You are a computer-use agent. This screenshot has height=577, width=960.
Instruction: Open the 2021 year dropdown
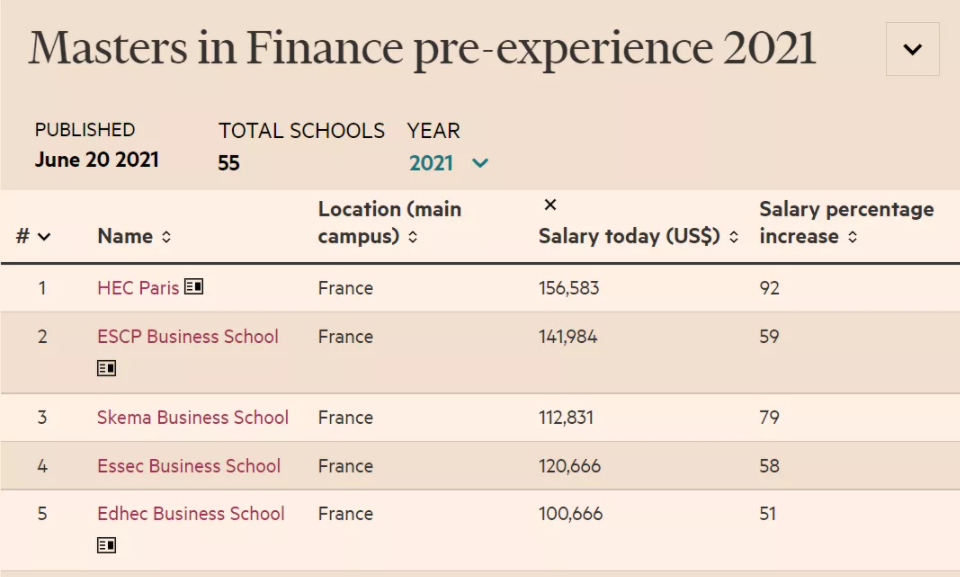coord(449,163)
